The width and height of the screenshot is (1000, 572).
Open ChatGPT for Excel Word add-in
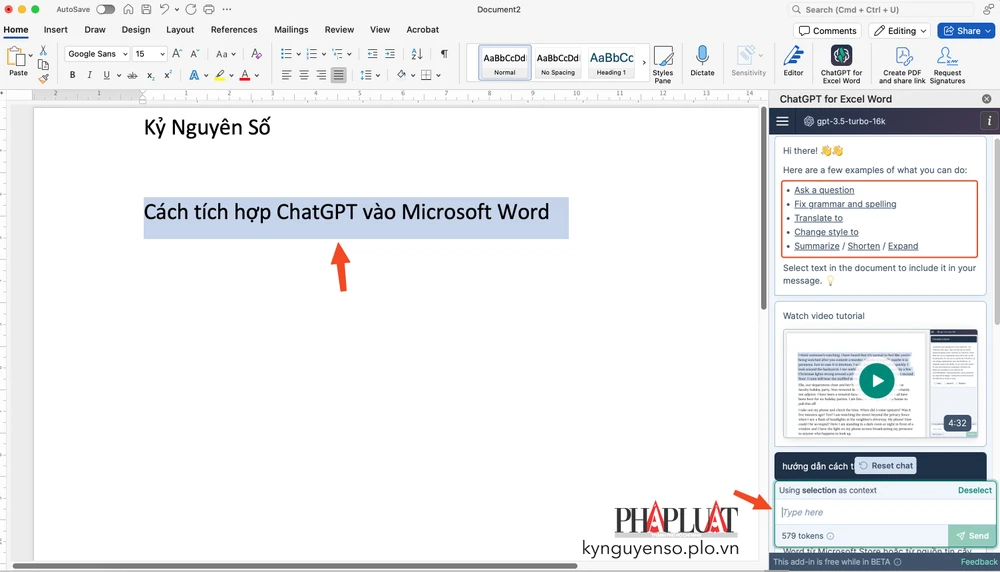click(x=841, y=64)
